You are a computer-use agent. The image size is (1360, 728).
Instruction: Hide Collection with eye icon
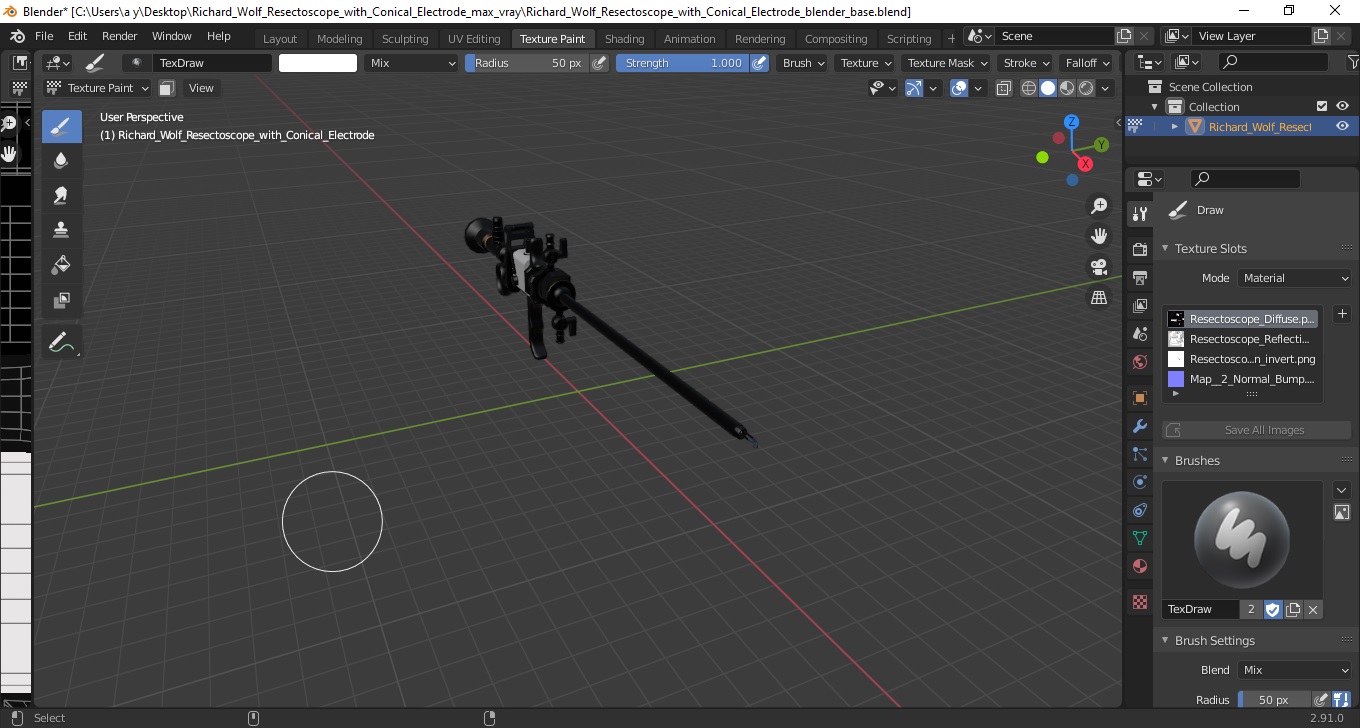[x=1342, y=106]
